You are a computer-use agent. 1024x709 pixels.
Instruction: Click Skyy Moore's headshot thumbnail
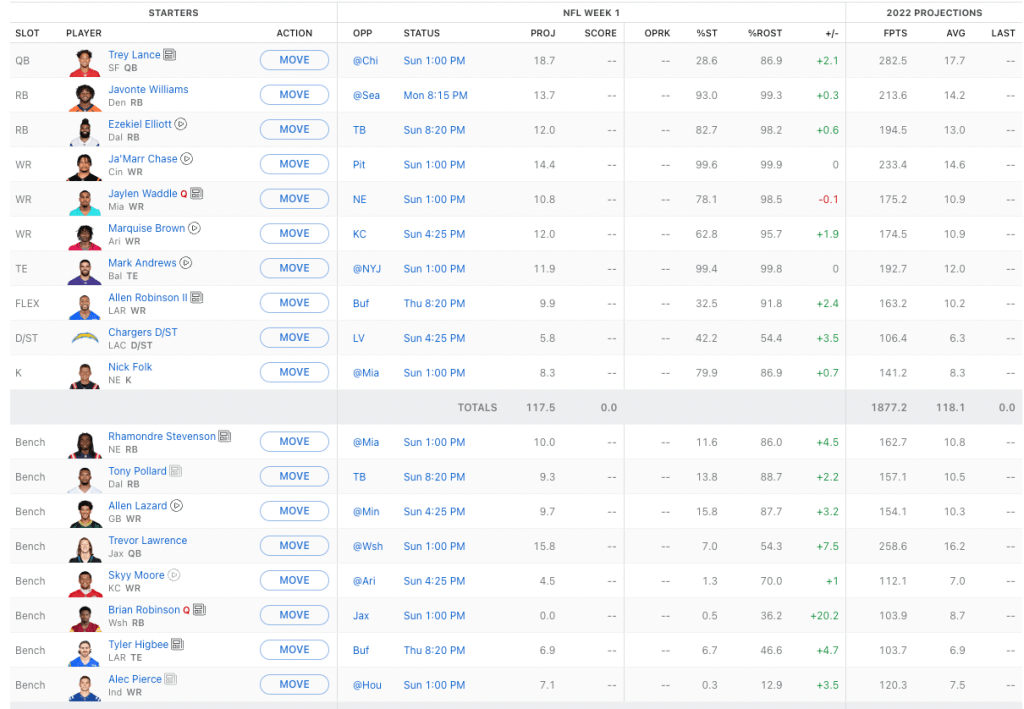tap(85, 581)
